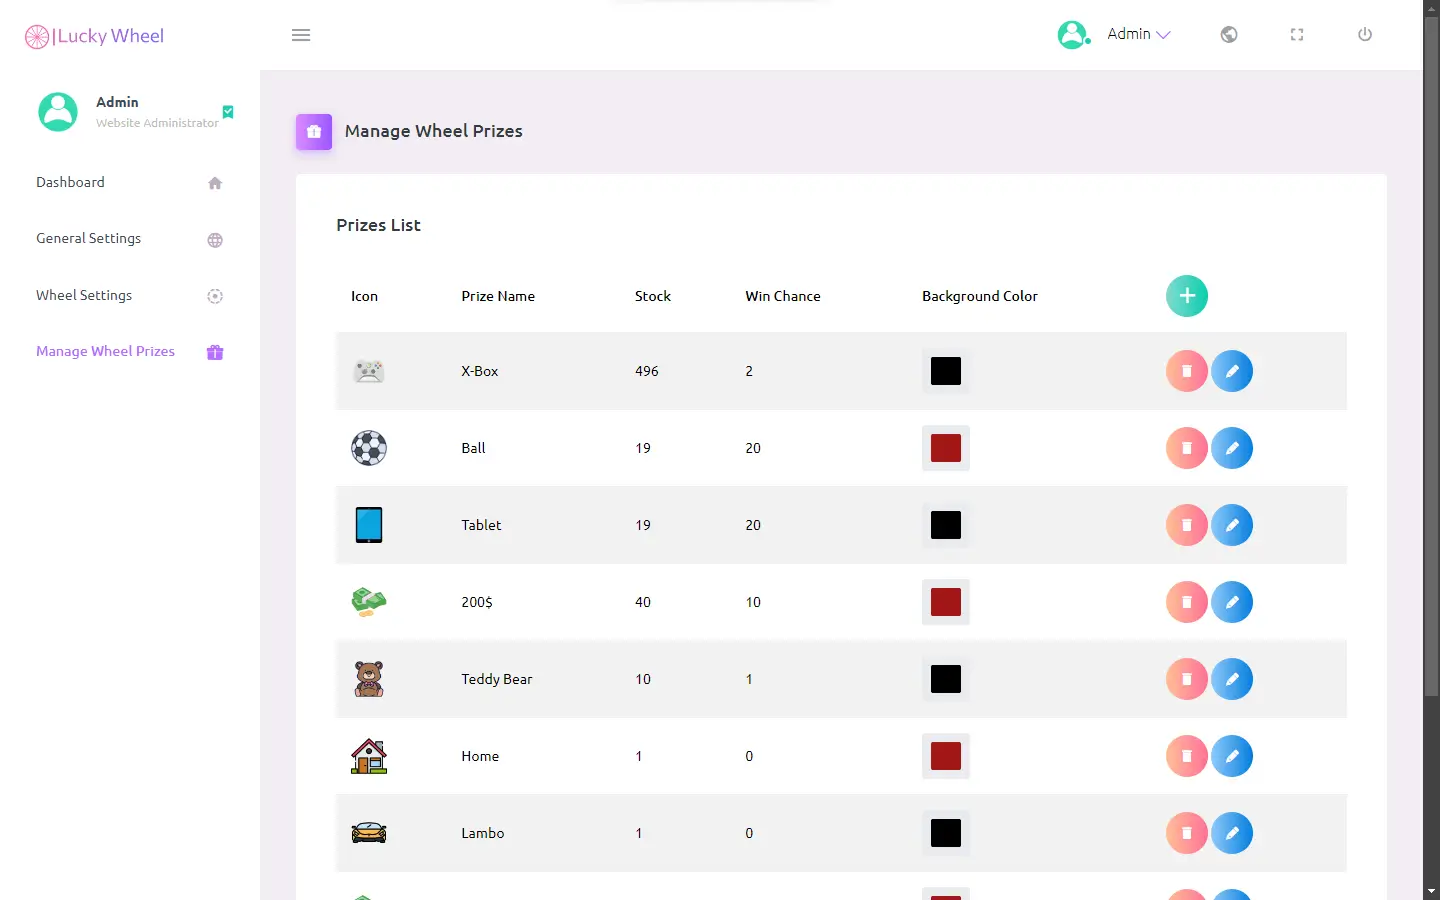
Task: Delete the X-Box prize
Action: coord(1187,371)
